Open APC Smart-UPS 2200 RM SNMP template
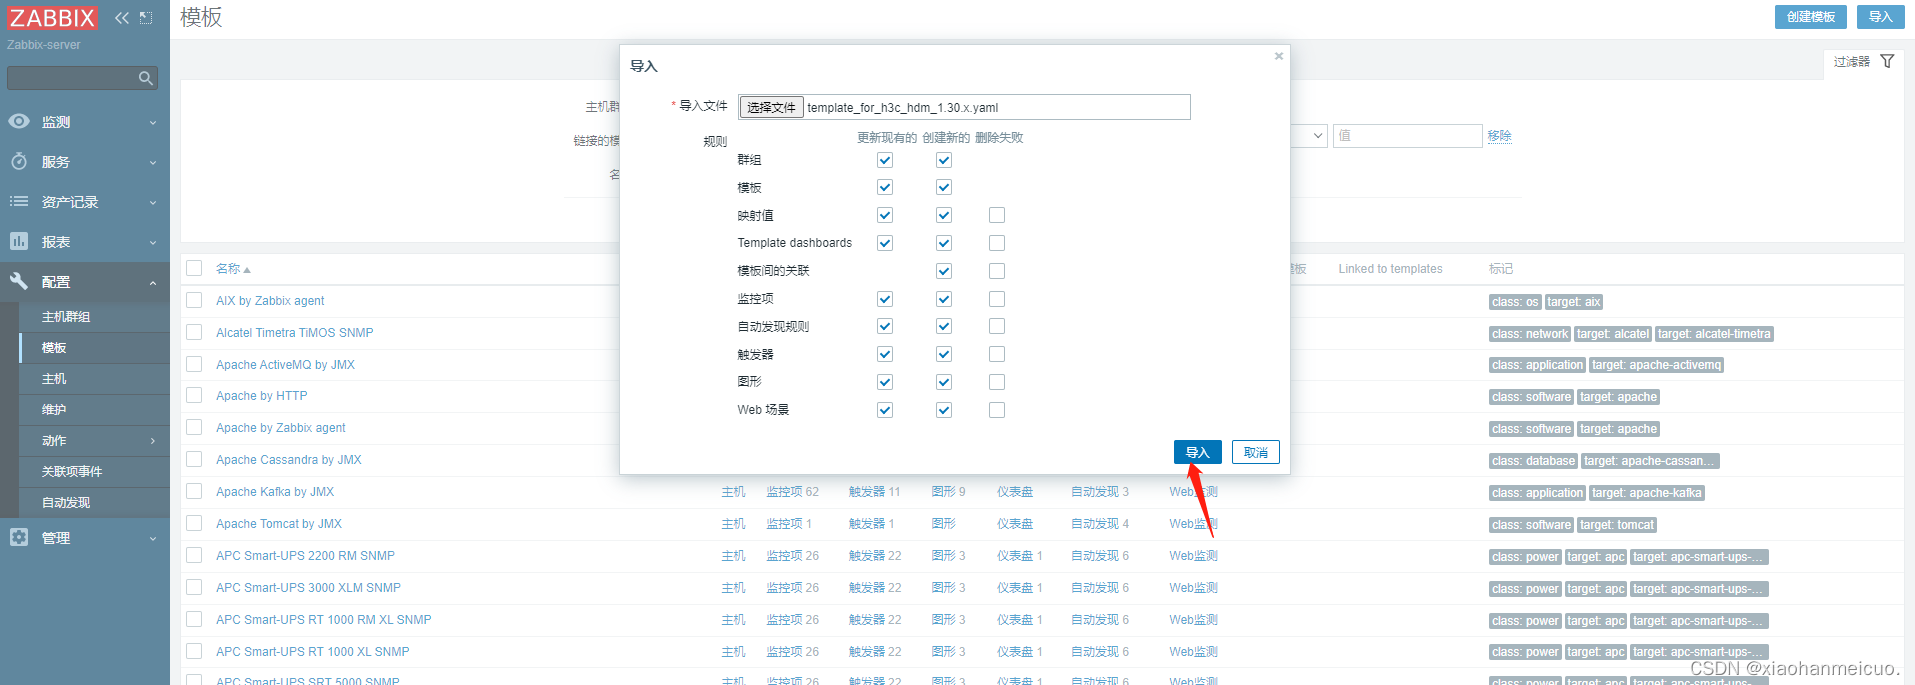 pos(305,556)
